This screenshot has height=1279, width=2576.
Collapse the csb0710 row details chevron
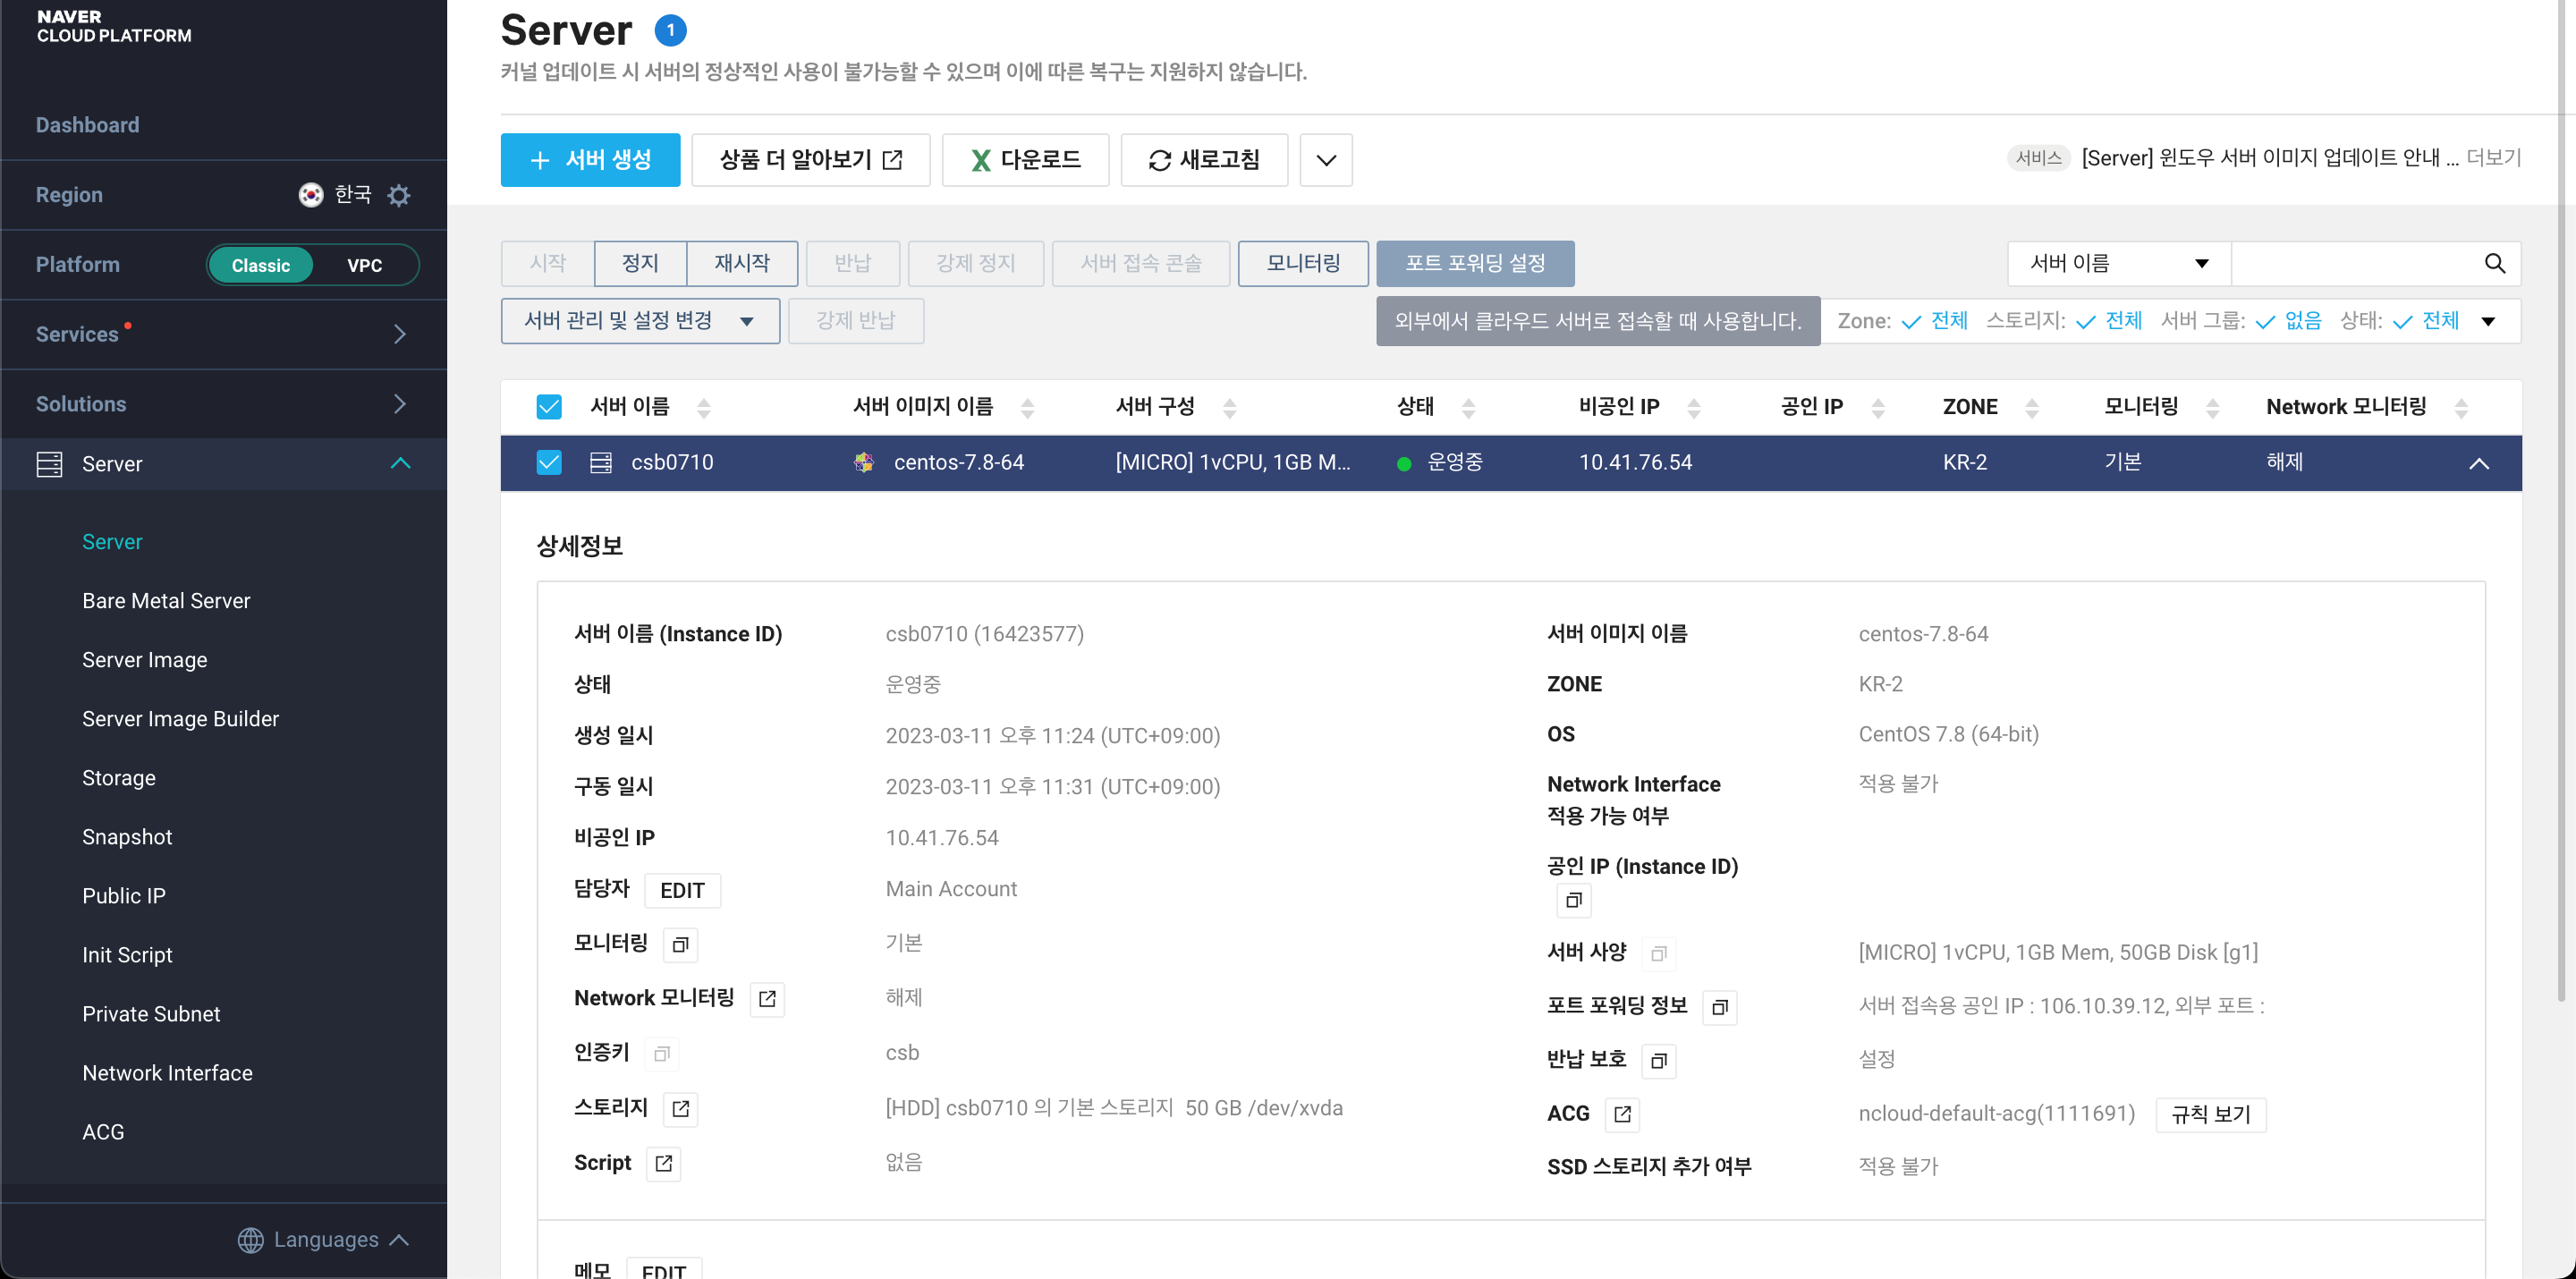[x=2478, y=463]
